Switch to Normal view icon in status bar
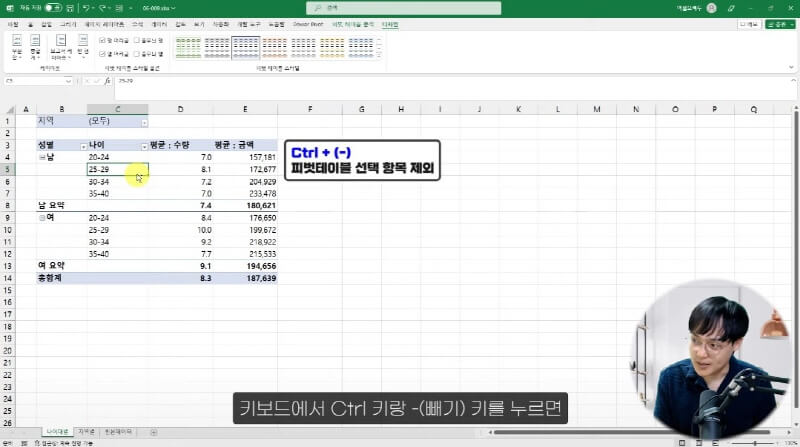 (x=682, y=443)
